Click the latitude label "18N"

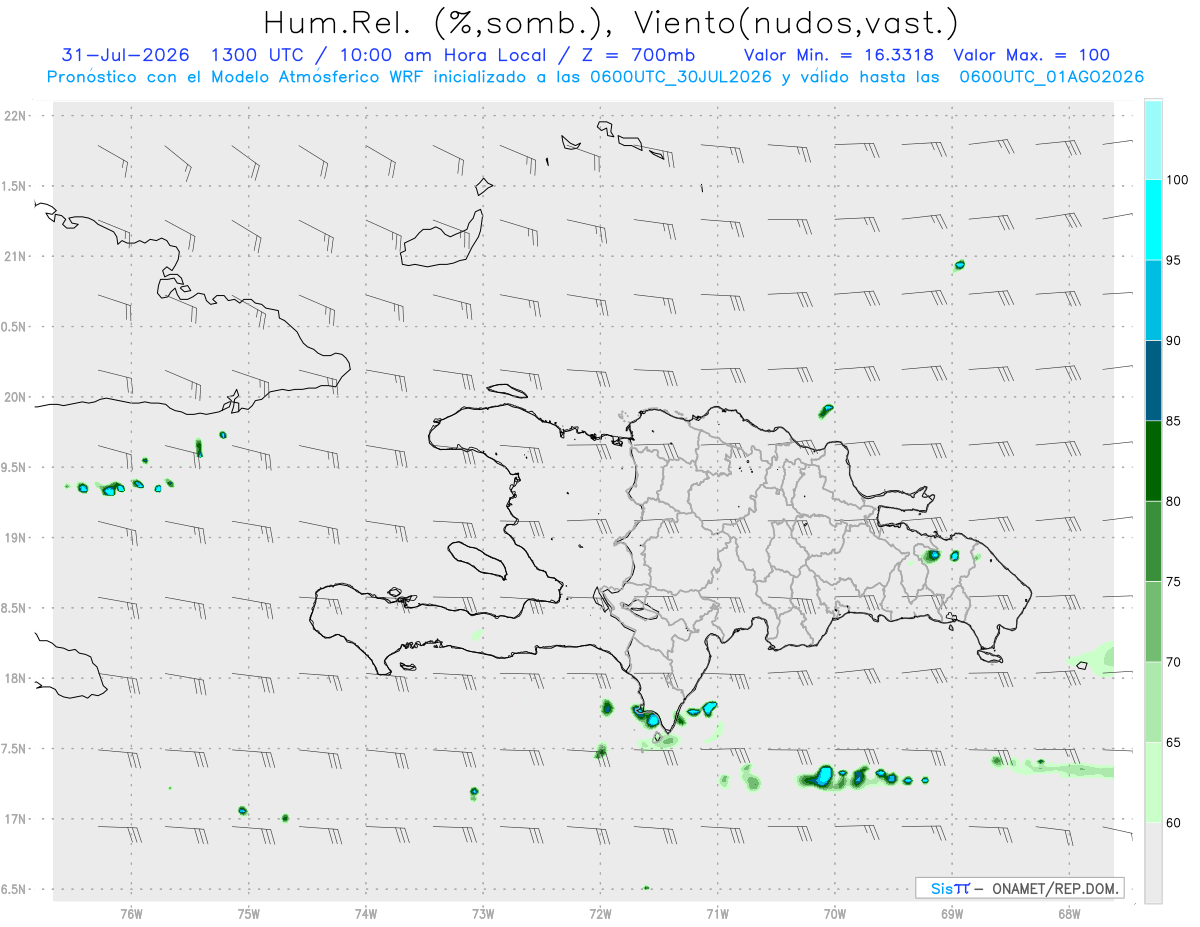[x=15, y=678]
